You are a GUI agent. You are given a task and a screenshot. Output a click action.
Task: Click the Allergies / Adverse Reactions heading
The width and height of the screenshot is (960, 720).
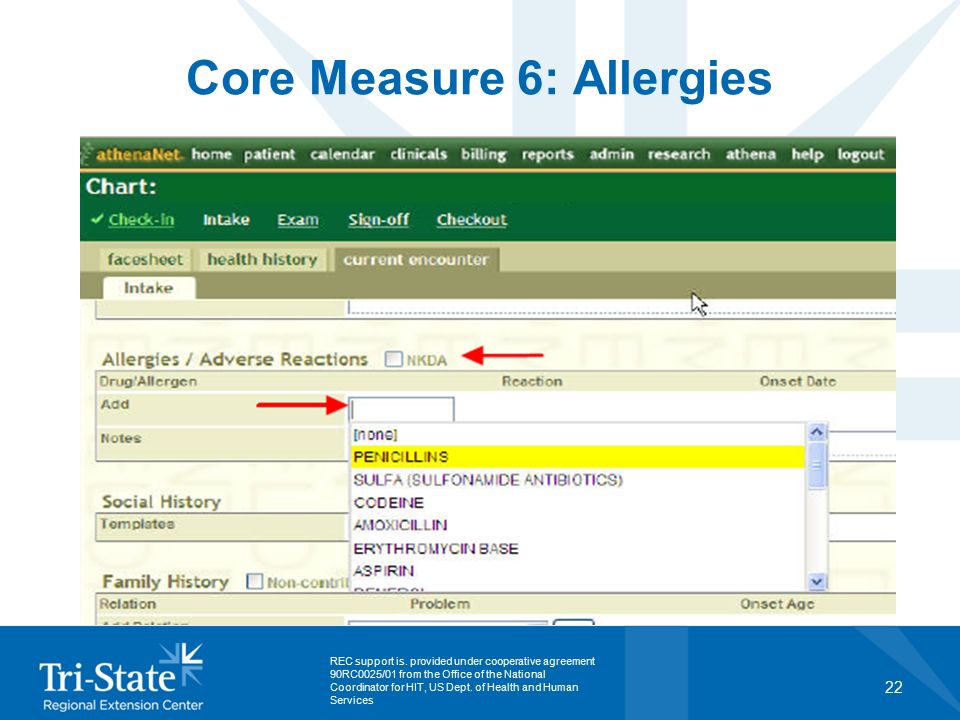click(234, 359)
